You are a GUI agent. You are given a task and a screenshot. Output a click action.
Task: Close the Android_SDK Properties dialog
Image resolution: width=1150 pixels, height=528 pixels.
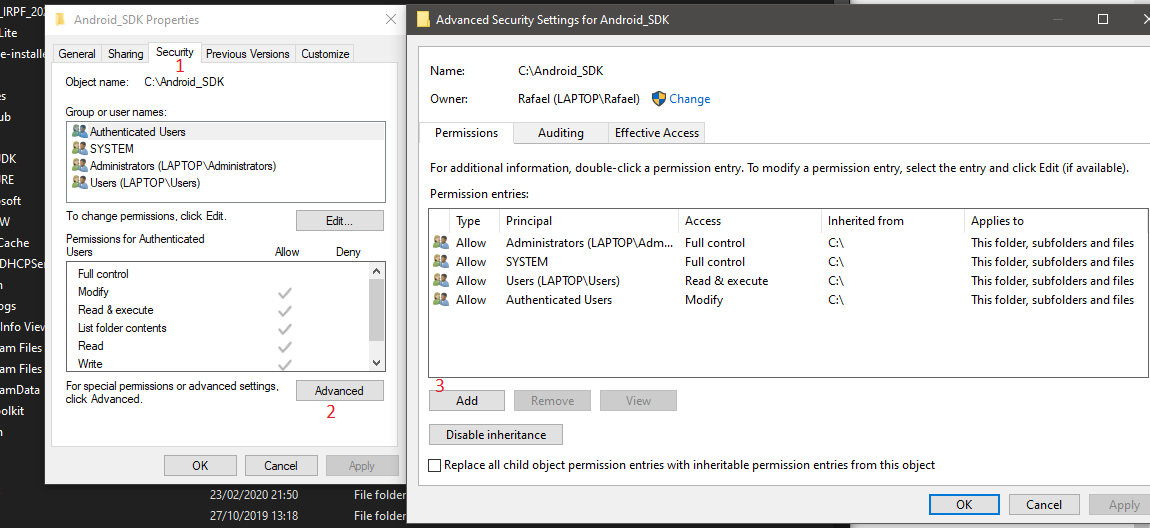coord(389,20)
